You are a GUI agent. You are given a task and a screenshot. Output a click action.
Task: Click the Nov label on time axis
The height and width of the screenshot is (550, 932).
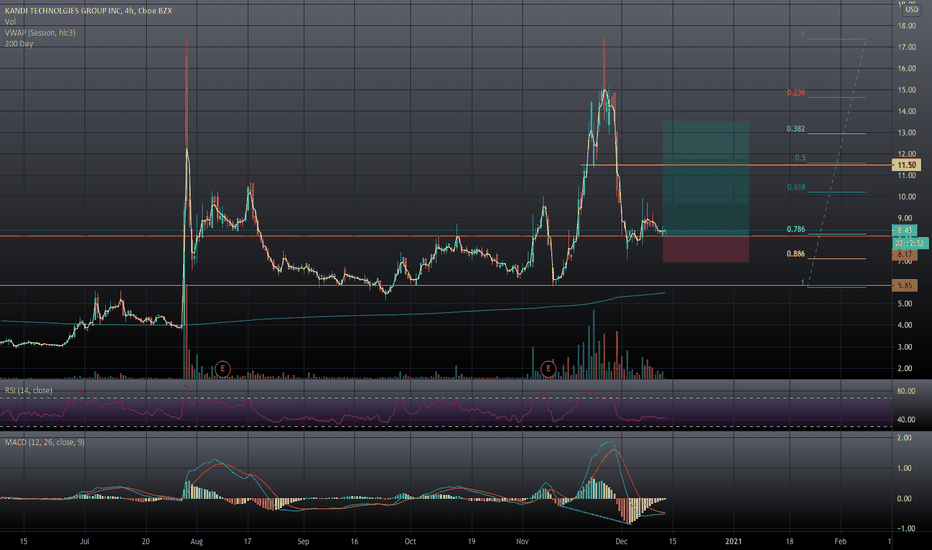(522, 542)
